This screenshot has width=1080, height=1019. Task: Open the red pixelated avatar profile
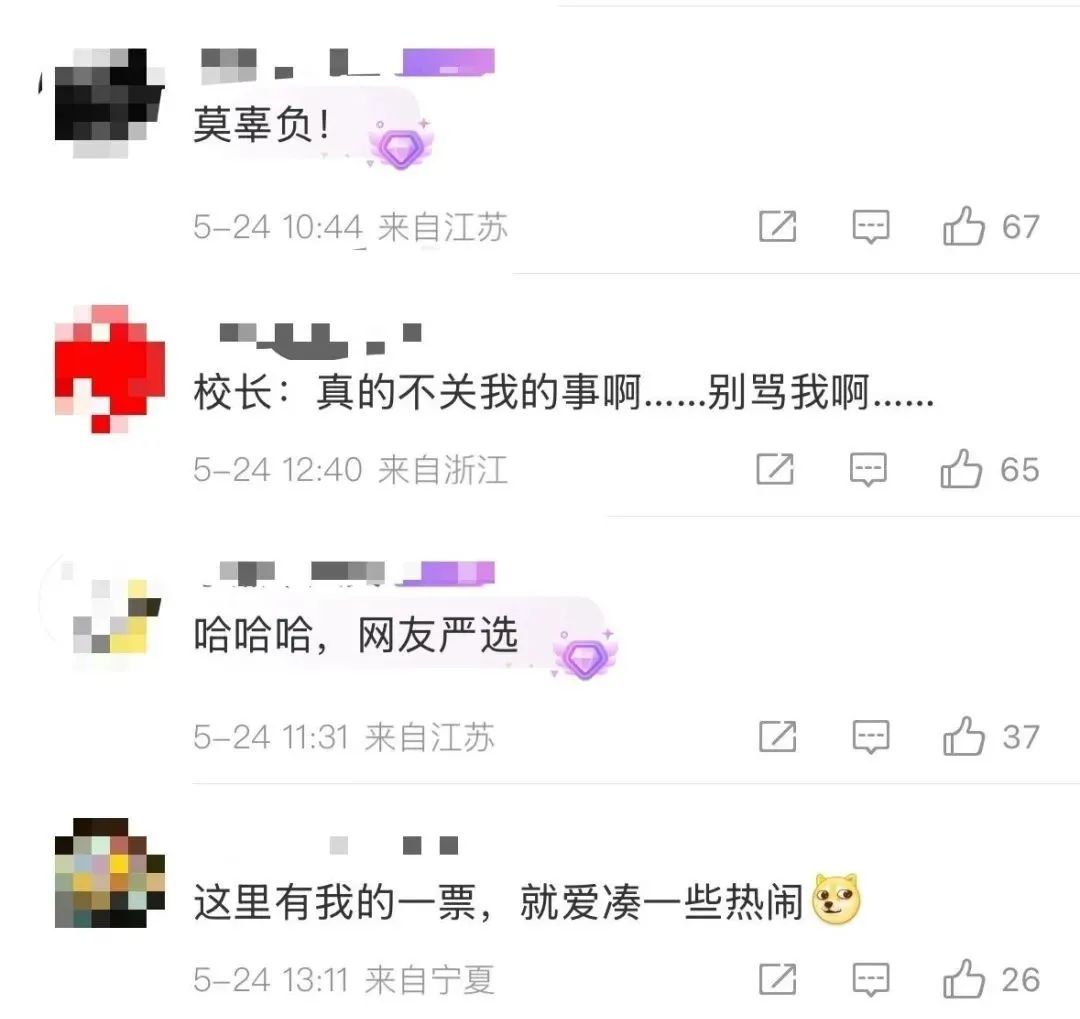(110, 369)
